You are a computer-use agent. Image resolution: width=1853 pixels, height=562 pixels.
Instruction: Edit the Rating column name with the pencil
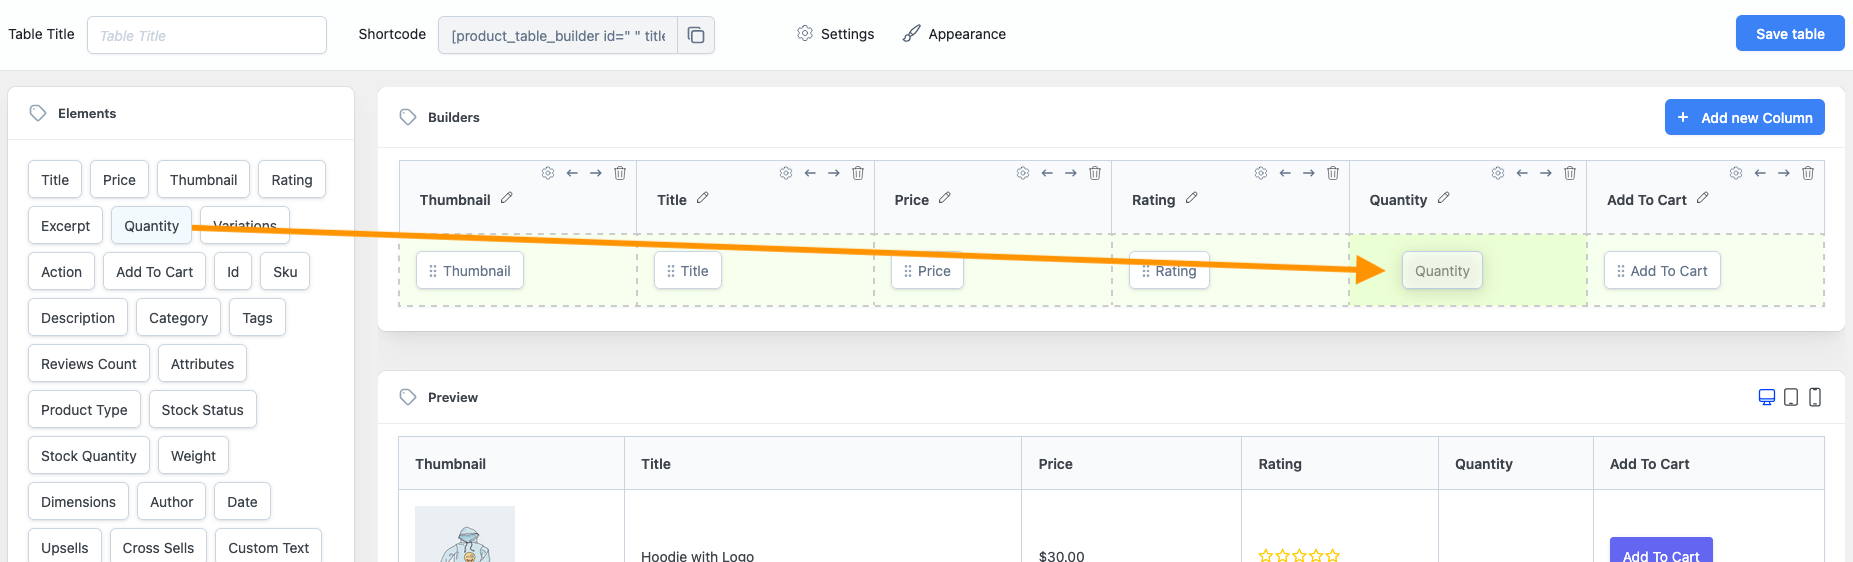[x=1192, y=198]
